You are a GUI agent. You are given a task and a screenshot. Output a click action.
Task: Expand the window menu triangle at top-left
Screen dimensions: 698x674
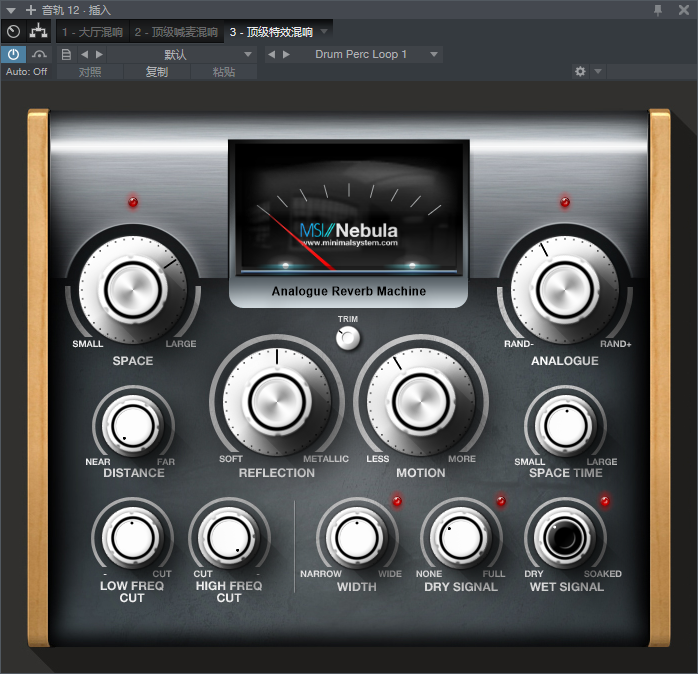(x=11, y=10)
